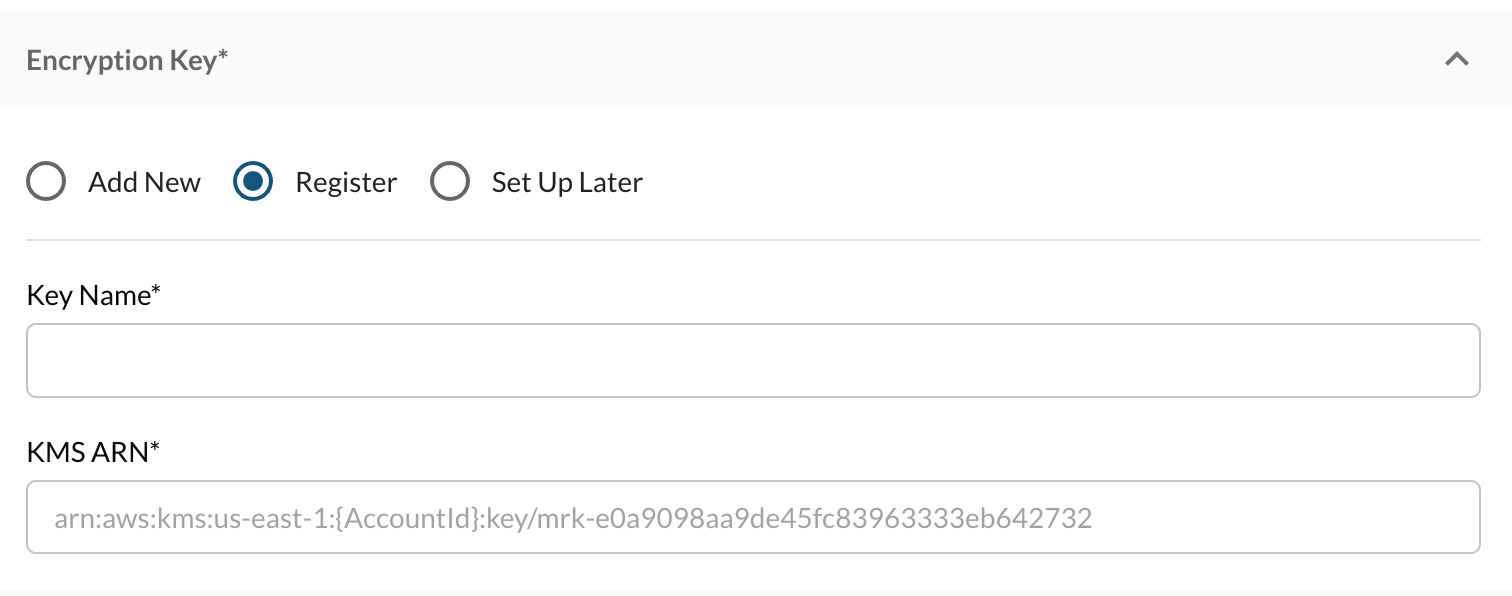Click the right end of Key Name box
The height and width of the screenshot is (596, 1512).
(x=1440, y=360)
